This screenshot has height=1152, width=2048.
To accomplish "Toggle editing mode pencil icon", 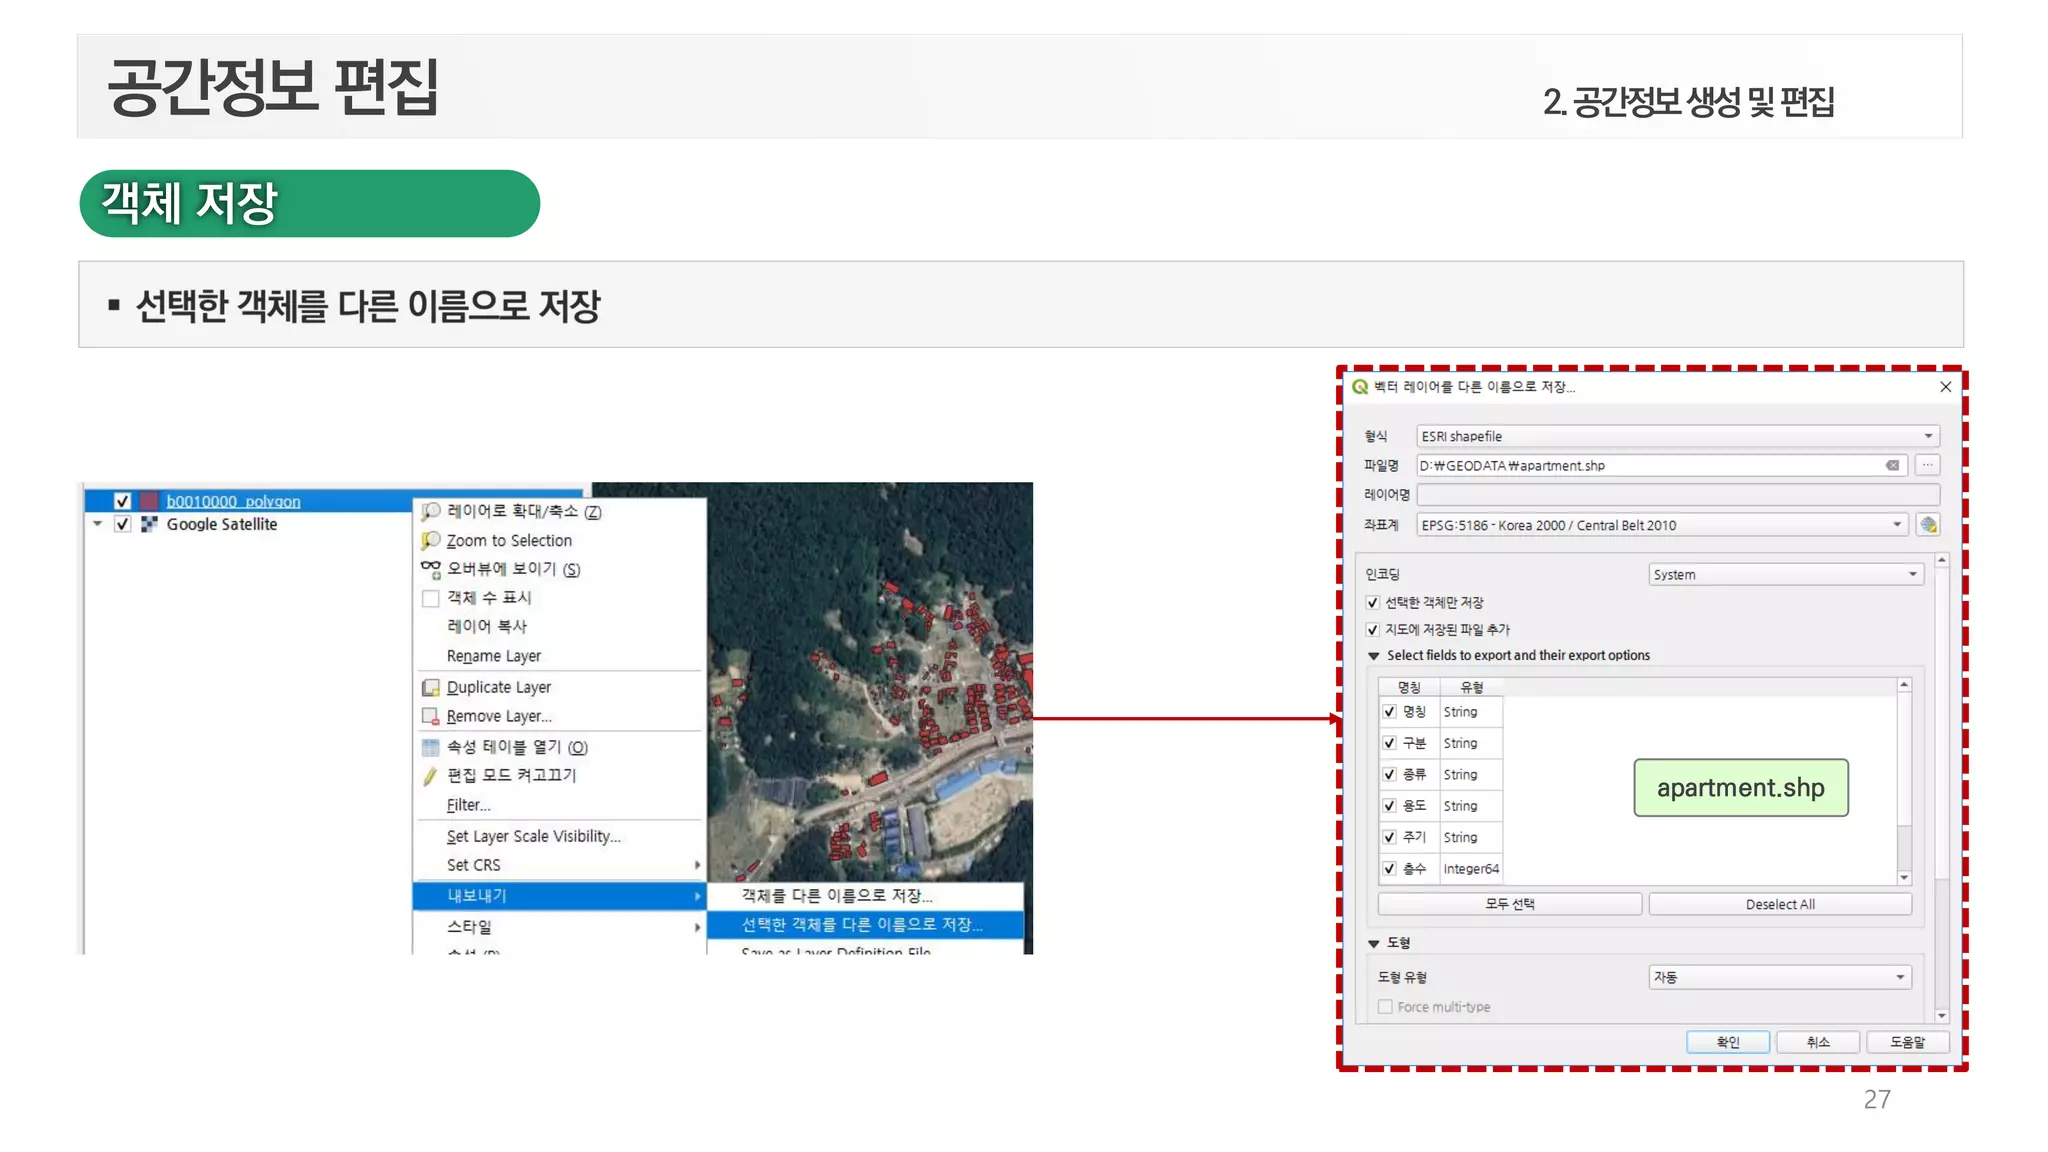I will pyautogui.click(x=431, y=775).
